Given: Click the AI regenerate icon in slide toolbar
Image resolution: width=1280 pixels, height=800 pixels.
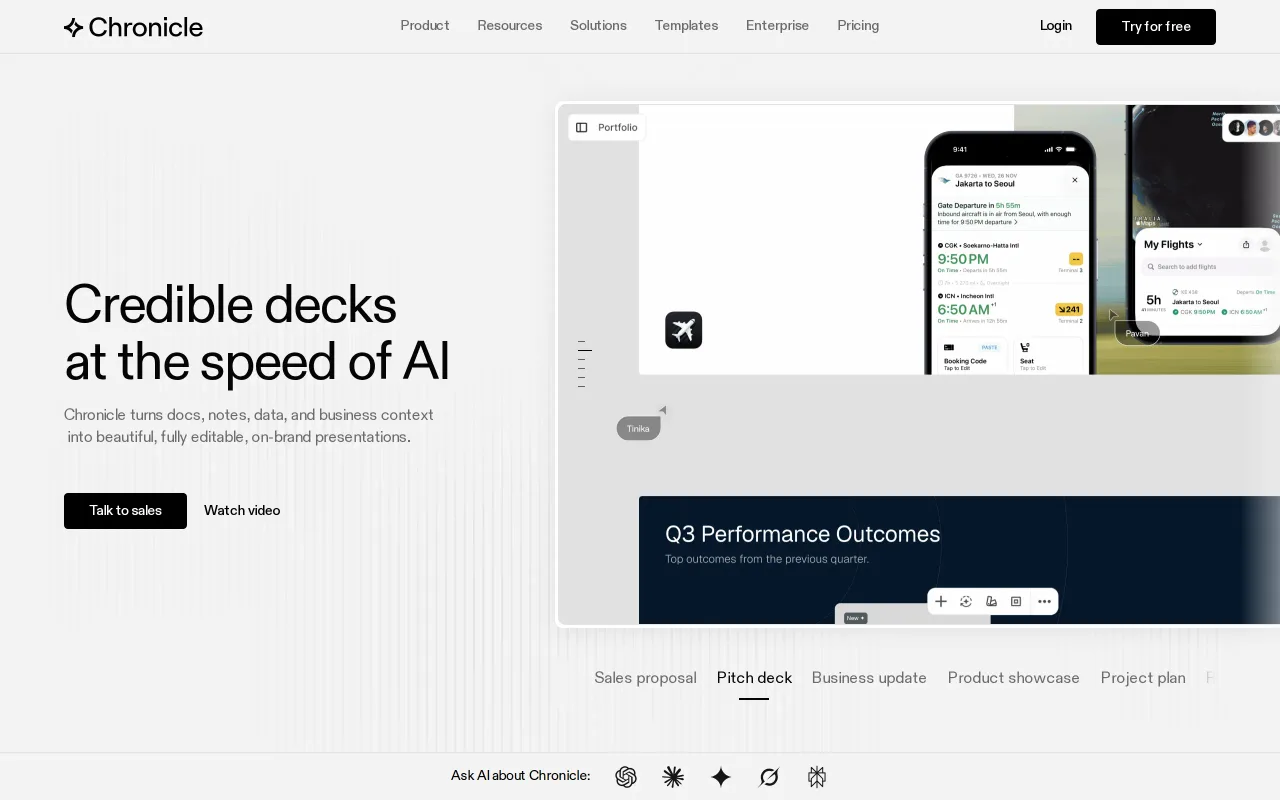Looking at the screenshot, I should point(966,601).
